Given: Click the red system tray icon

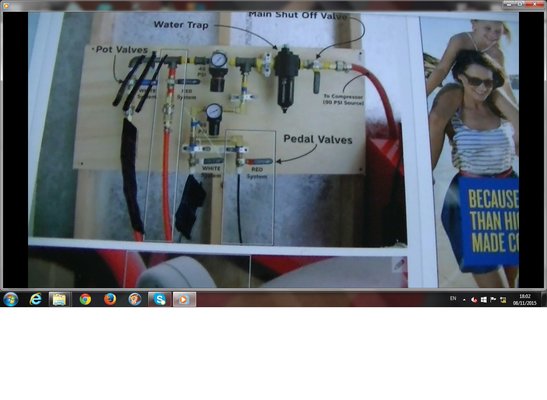Looking at the screenshot, I should 474,300.
